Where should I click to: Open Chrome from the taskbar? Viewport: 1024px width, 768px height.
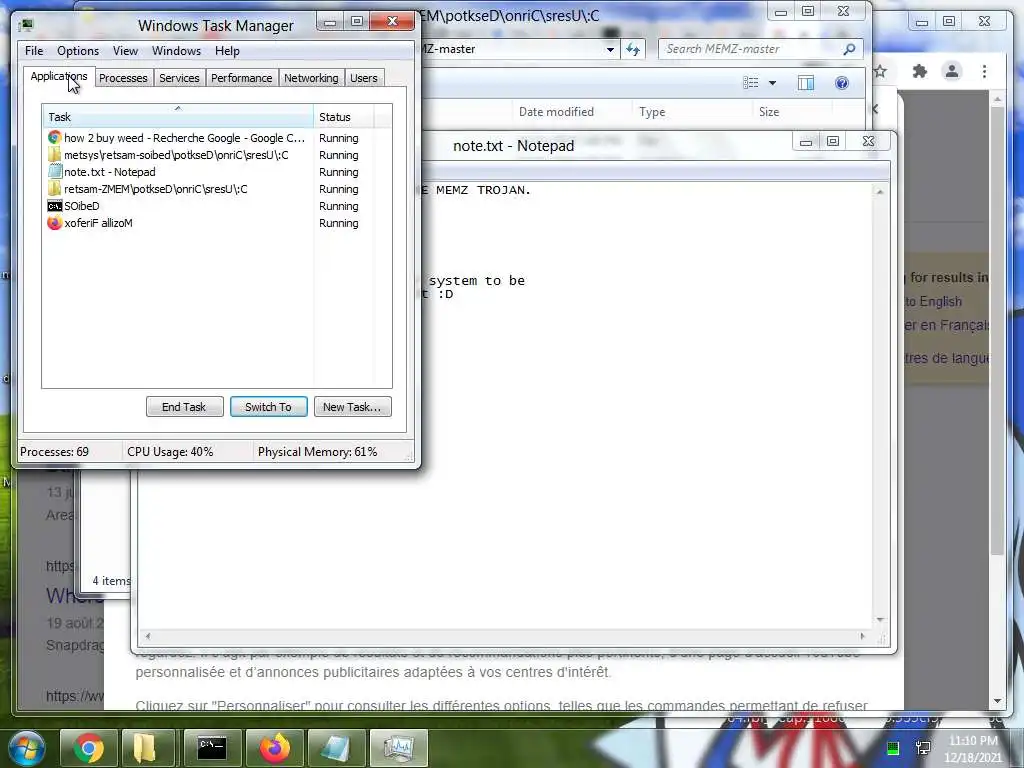point(89,748)
